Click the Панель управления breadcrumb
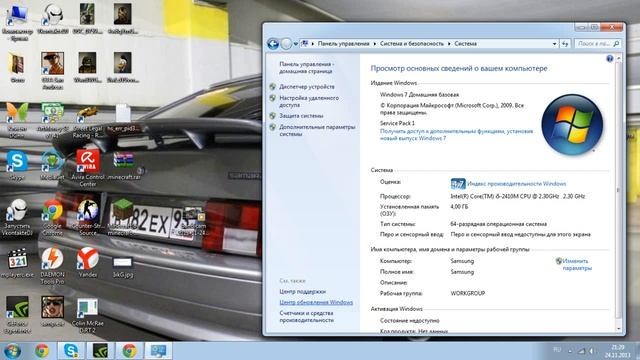This screenshot has height=360, width=640. point(343,44)
